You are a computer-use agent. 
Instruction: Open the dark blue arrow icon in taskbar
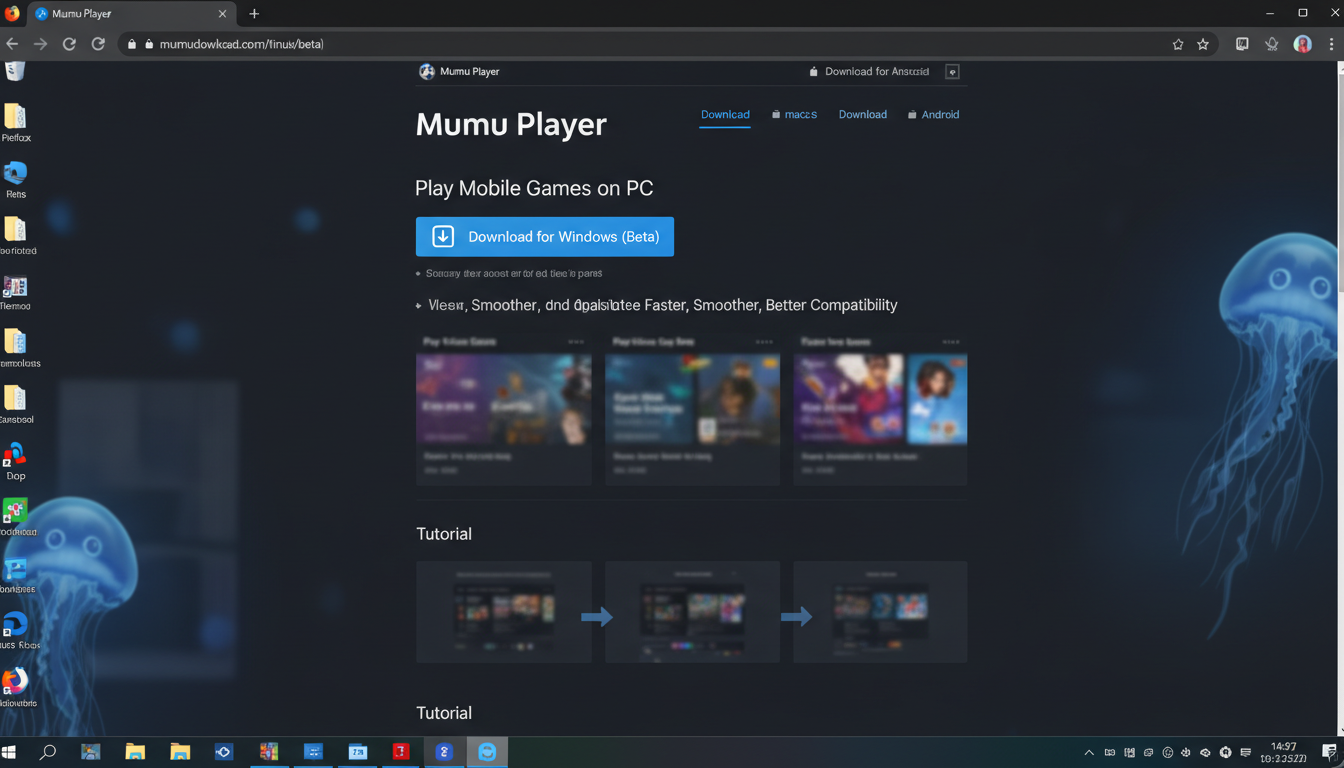pyautogui.click(x=224, y=753)
